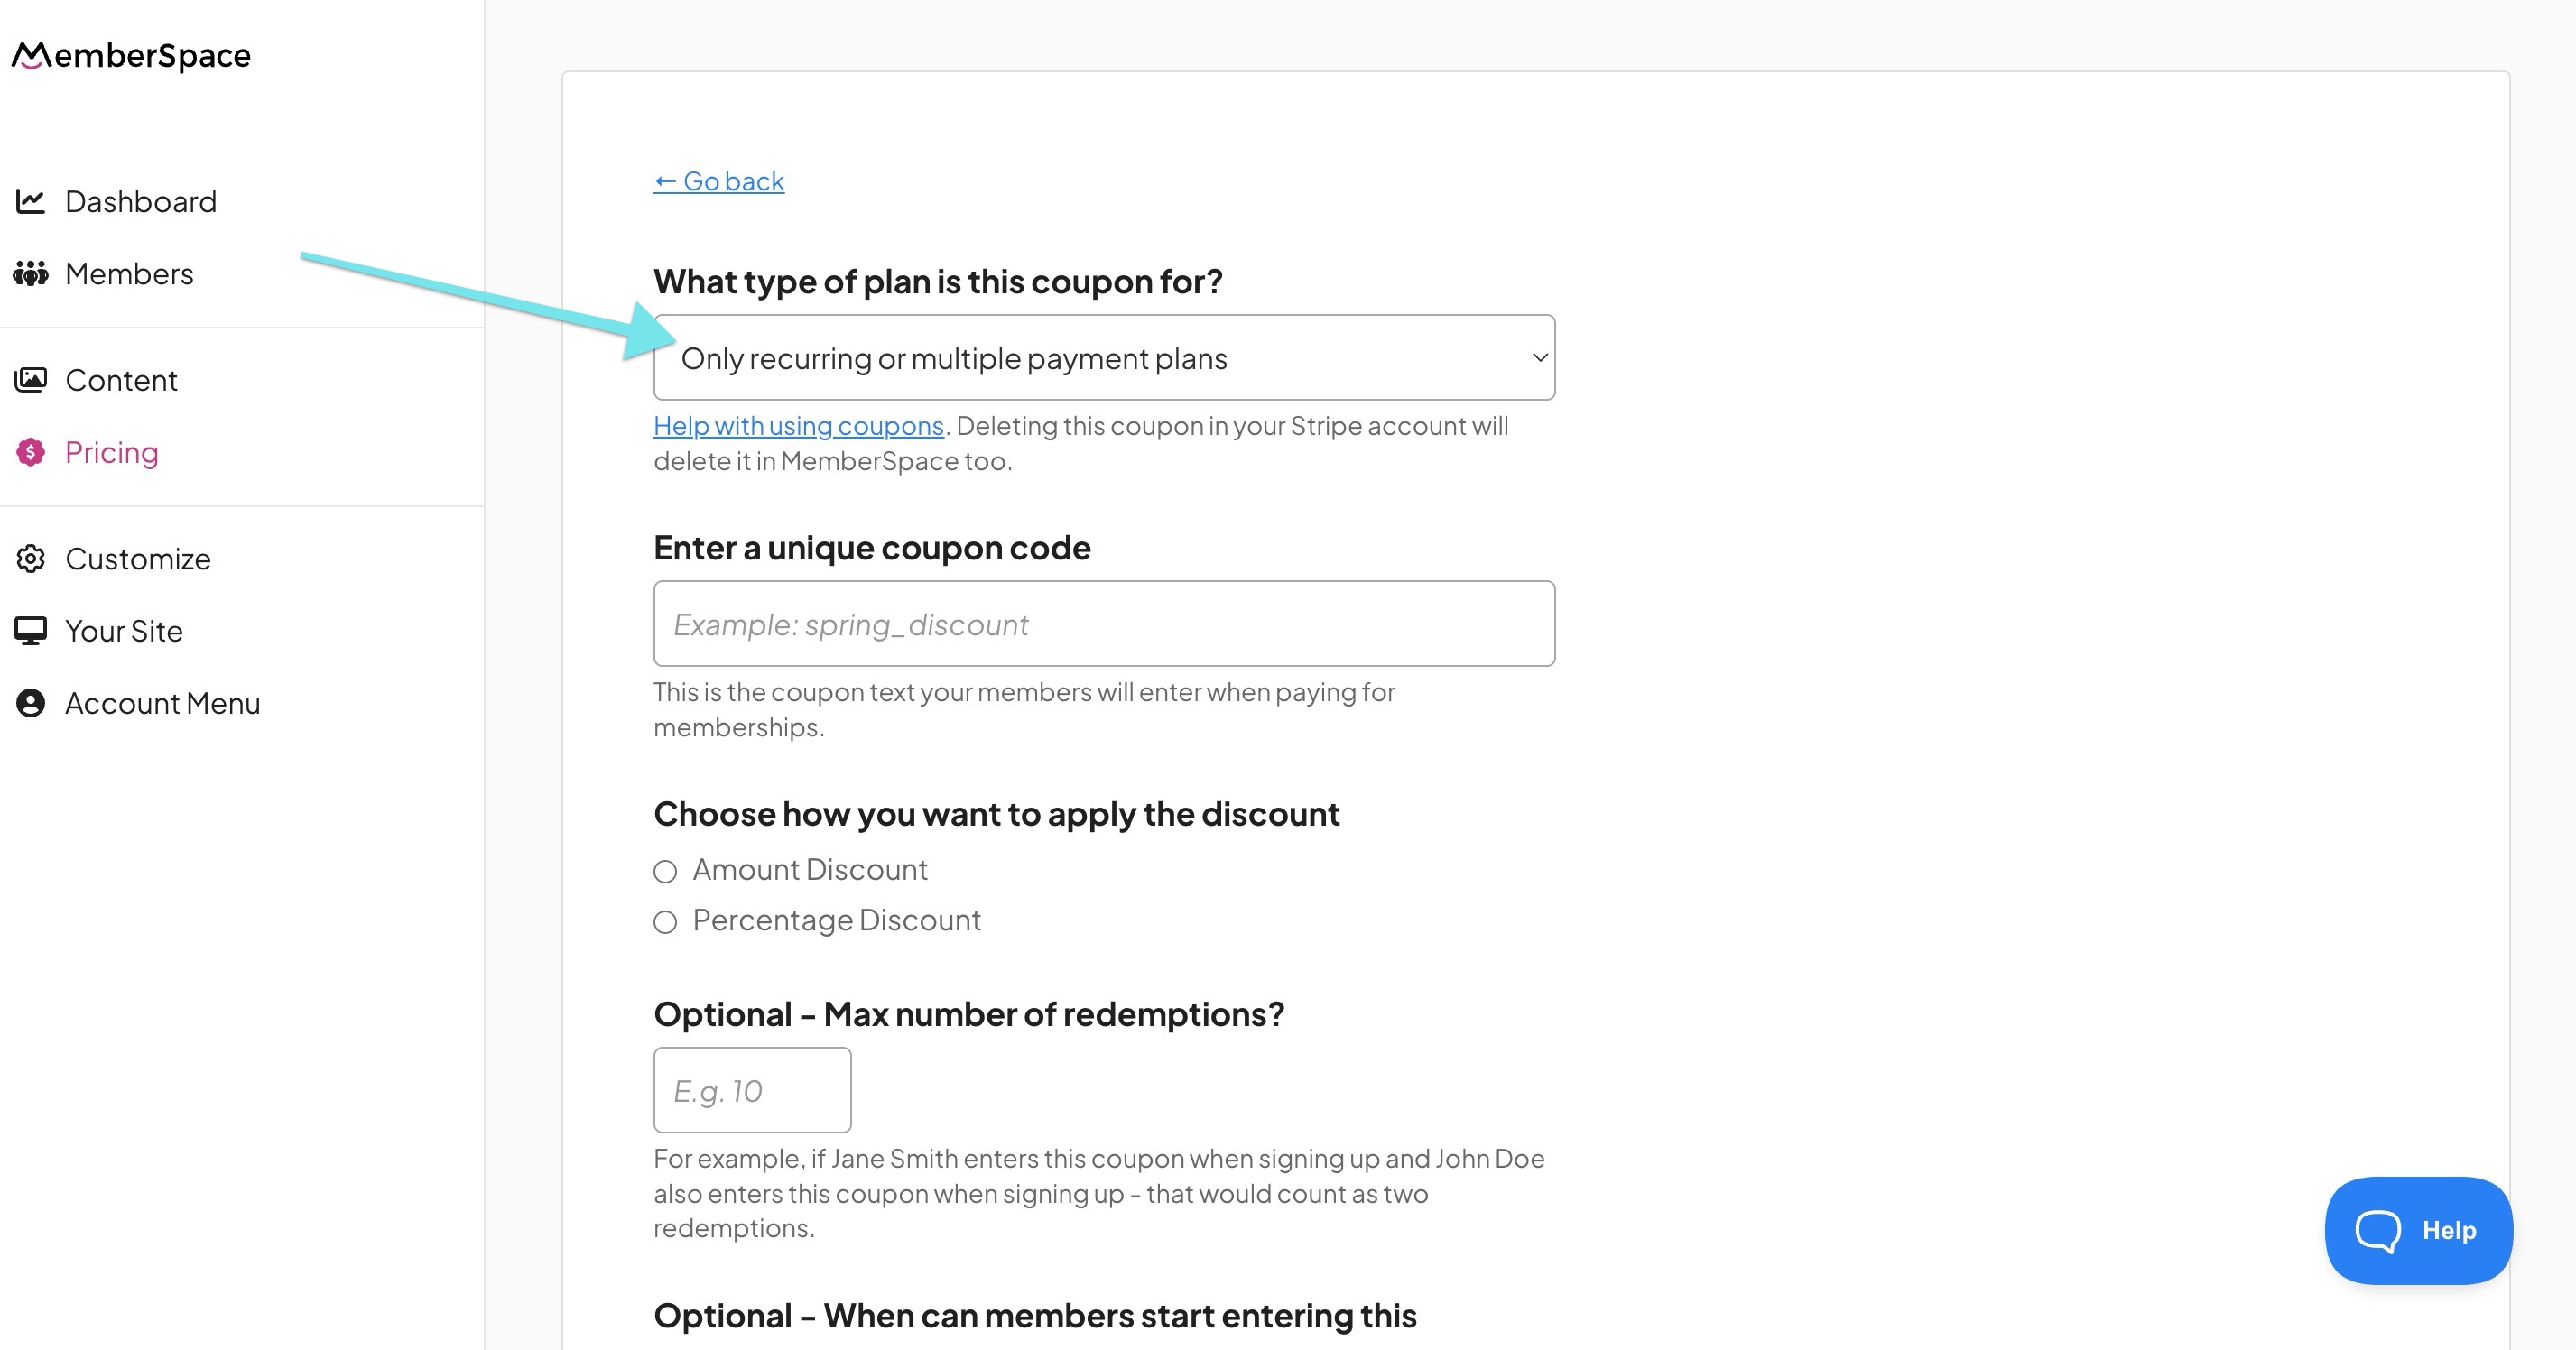Open the coupon plan type dropdown
The width and height of the screenshot is (2576, 1350).
[x=1103, y=358]
